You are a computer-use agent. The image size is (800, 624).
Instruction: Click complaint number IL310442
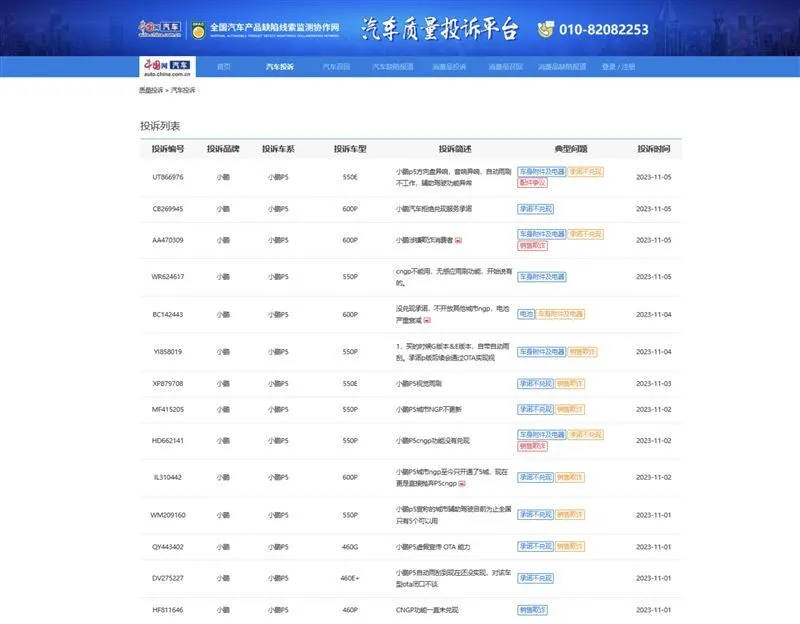(x=168, y=477)
